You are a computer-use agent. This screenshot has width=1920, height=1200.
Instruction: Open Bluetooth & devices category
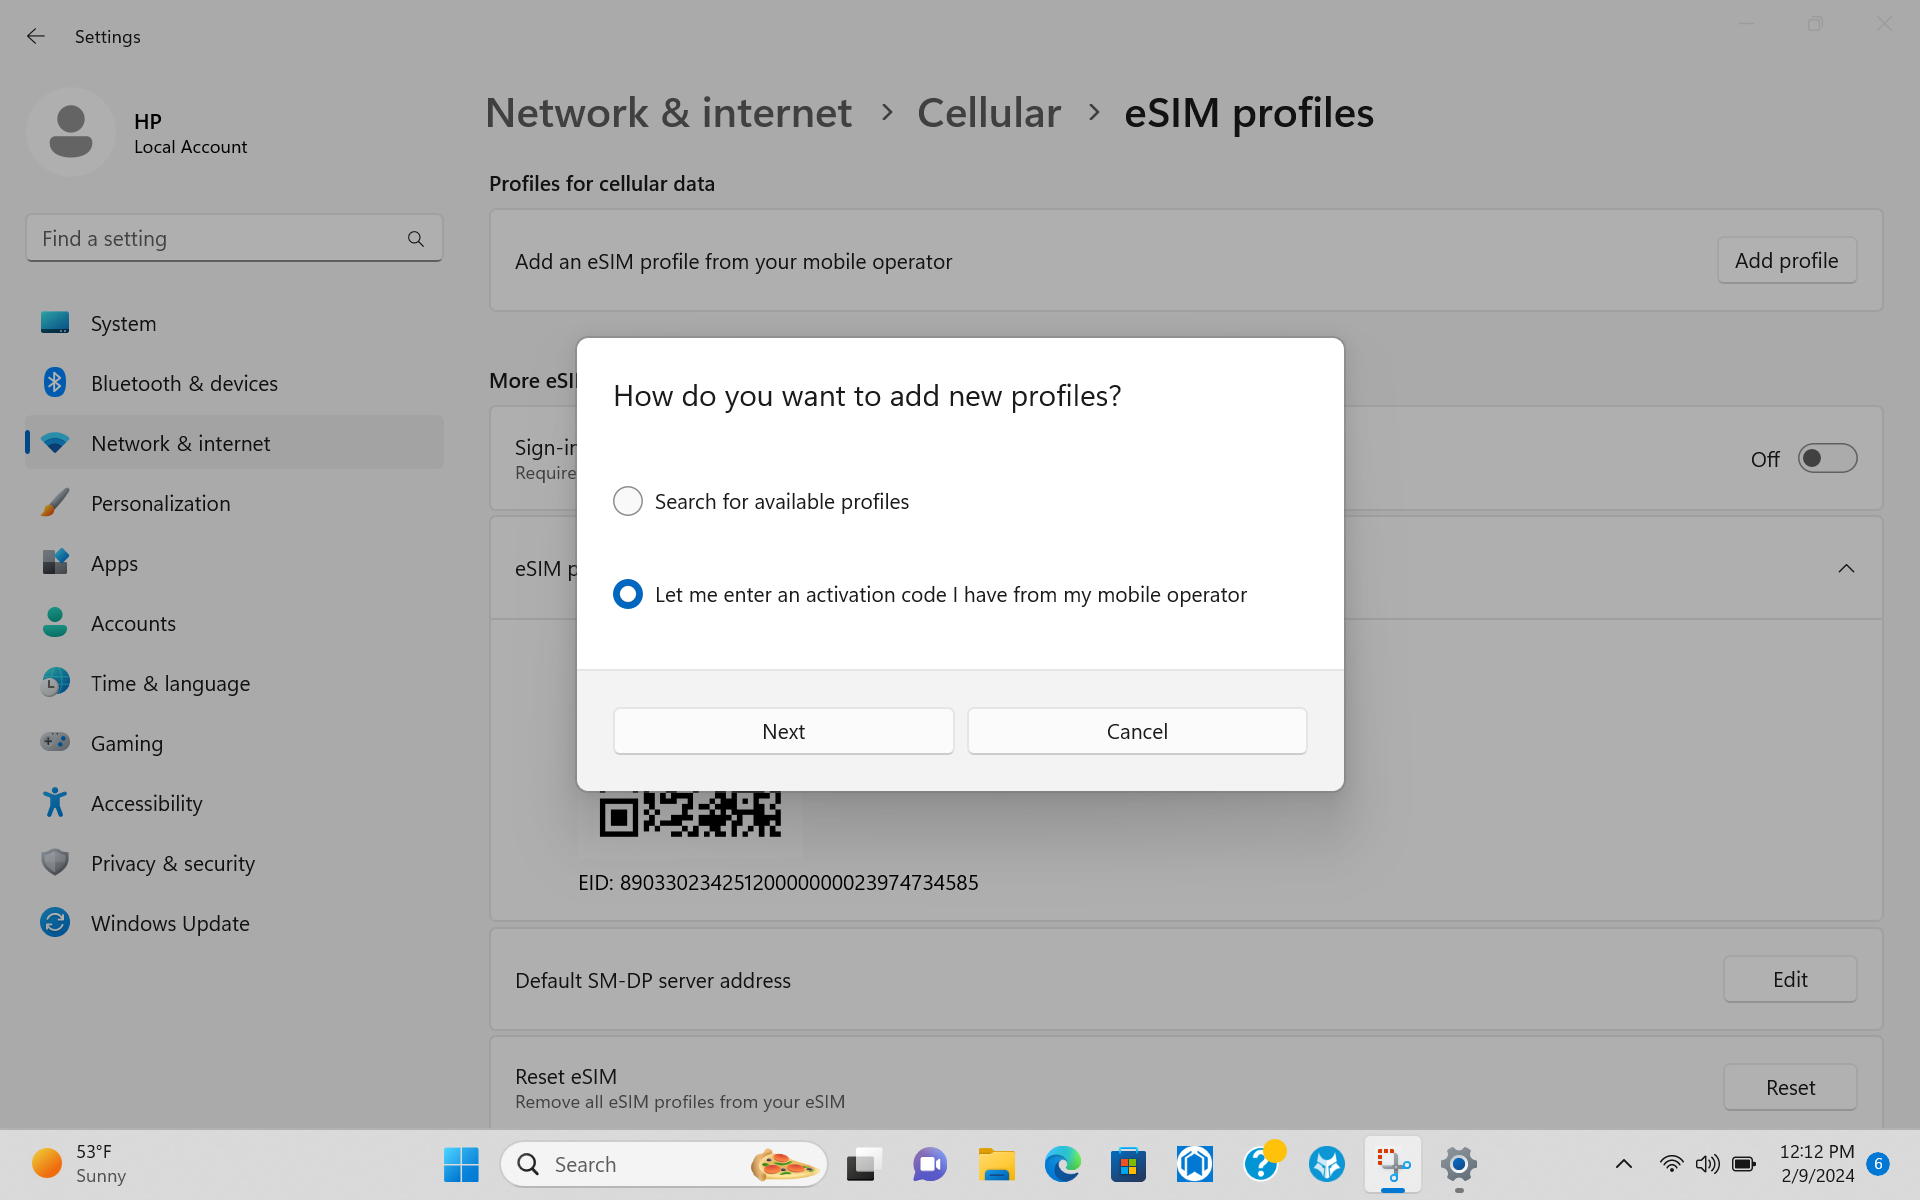(x=234, y=383)
